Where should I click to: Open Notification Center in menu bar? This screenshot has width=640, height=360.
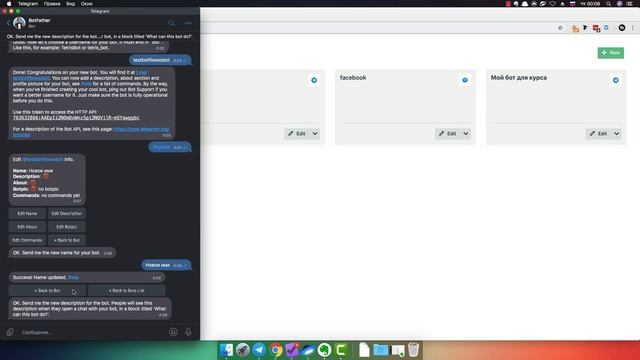click(630, 3)
